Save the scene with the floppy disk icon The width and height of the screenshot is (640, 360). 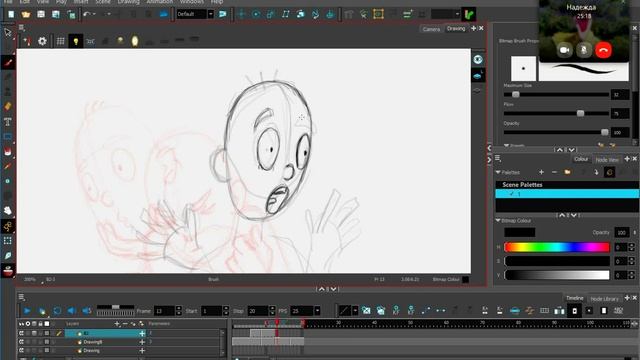tap(41, 14)
